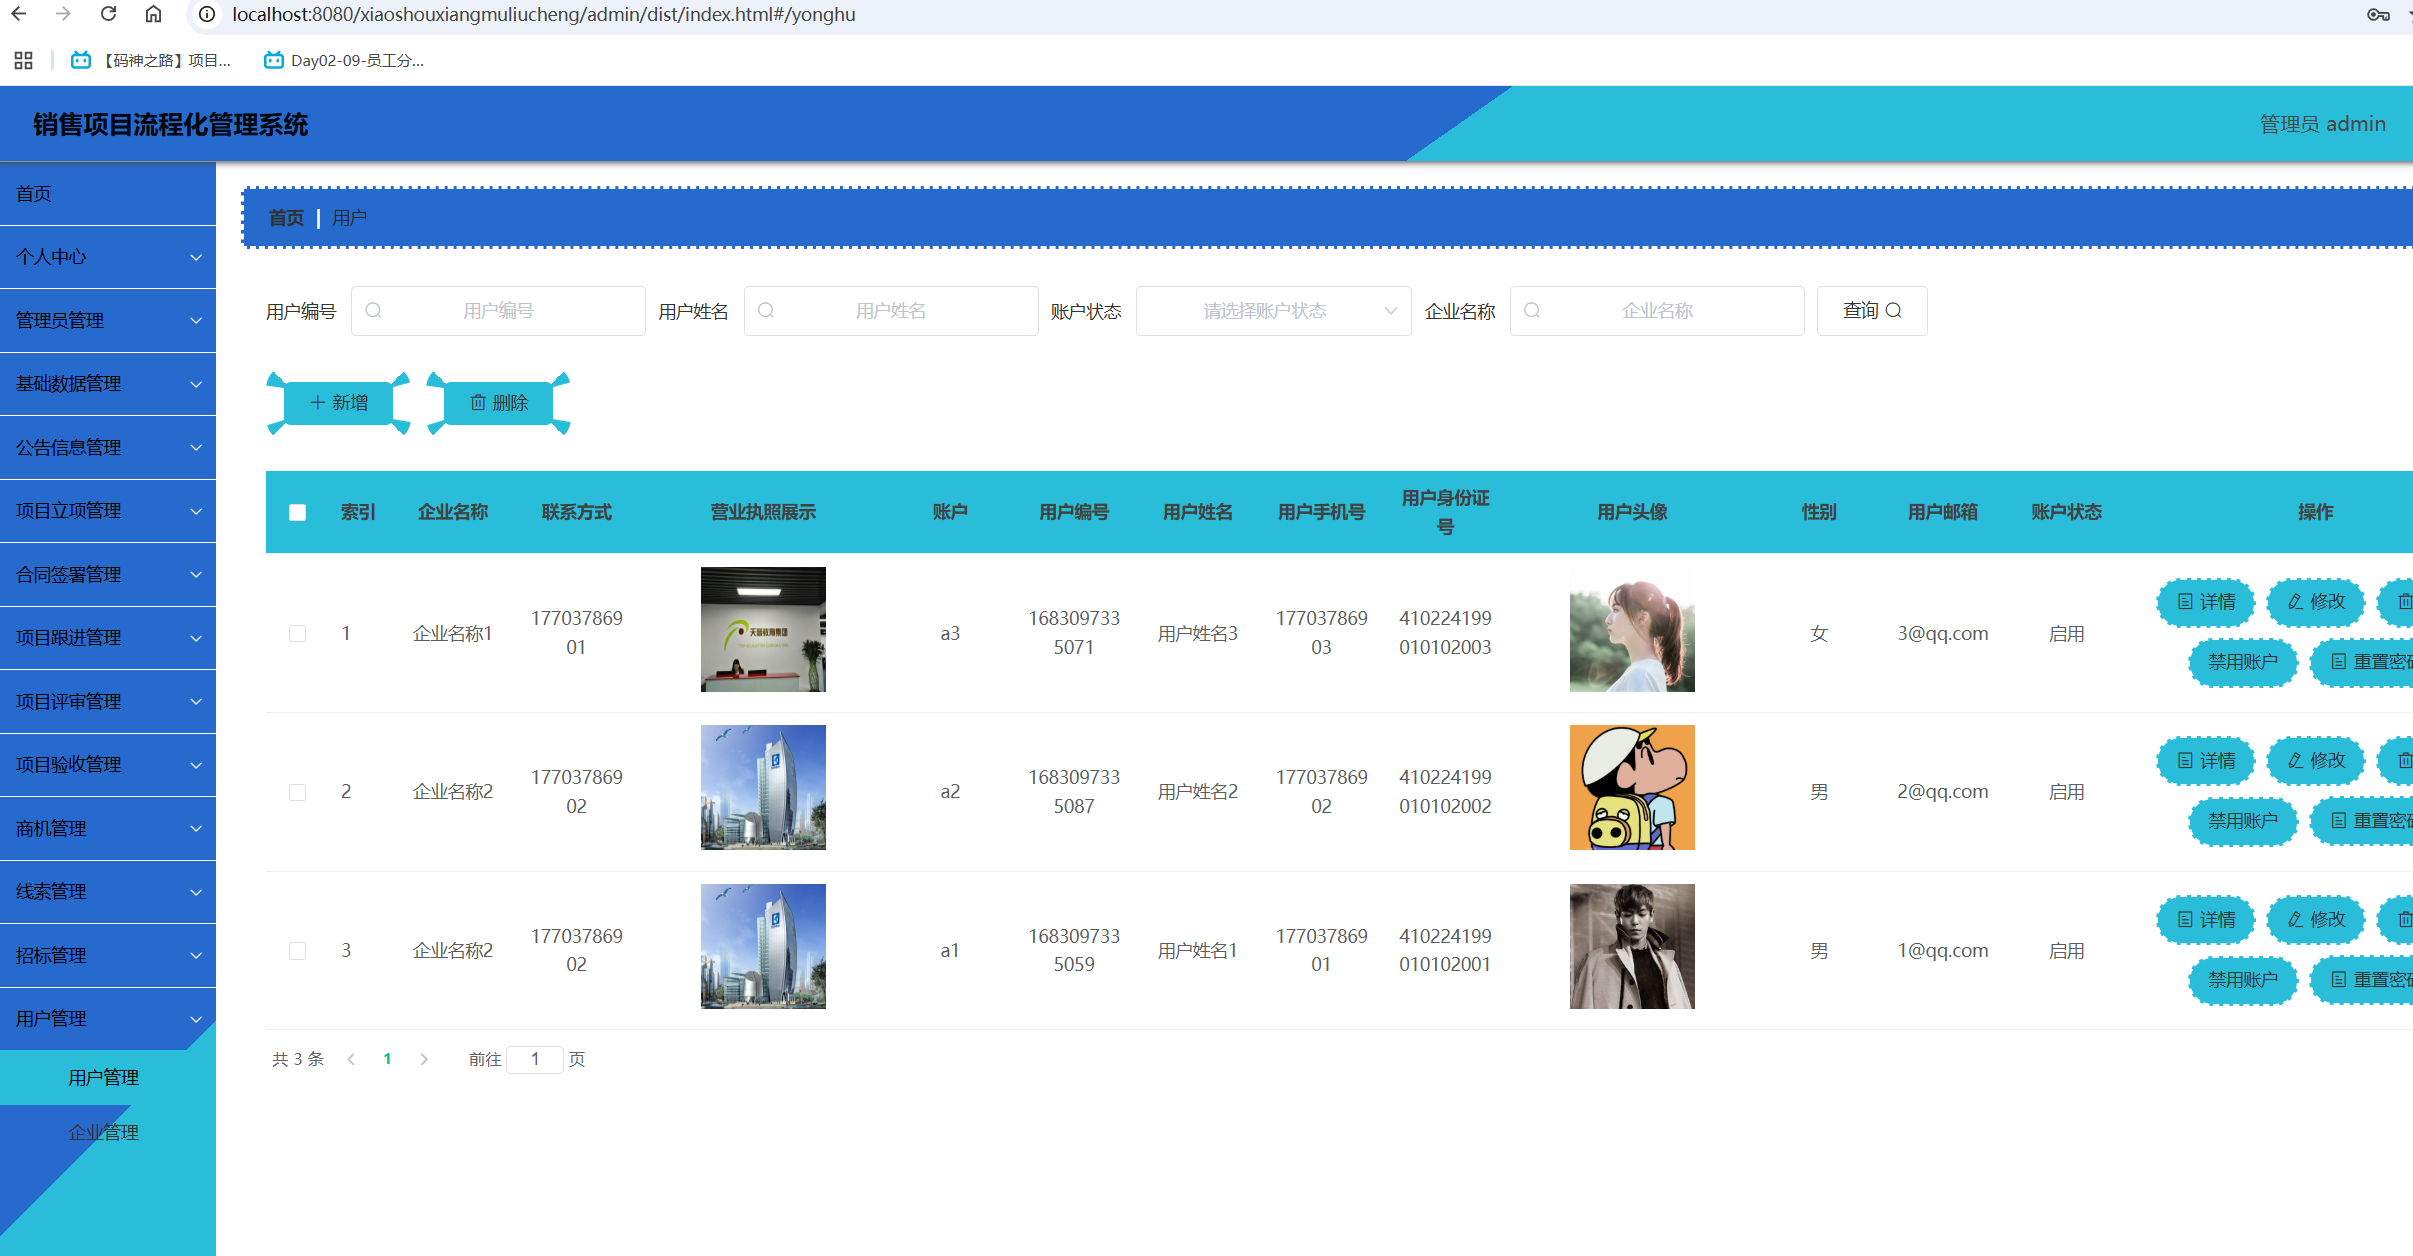The width and height of the screenshot is (2413, 1256).
Task: Open the Day02-09-员工分 bookmark
Action: pyautogui.click(x=343, y=60)
